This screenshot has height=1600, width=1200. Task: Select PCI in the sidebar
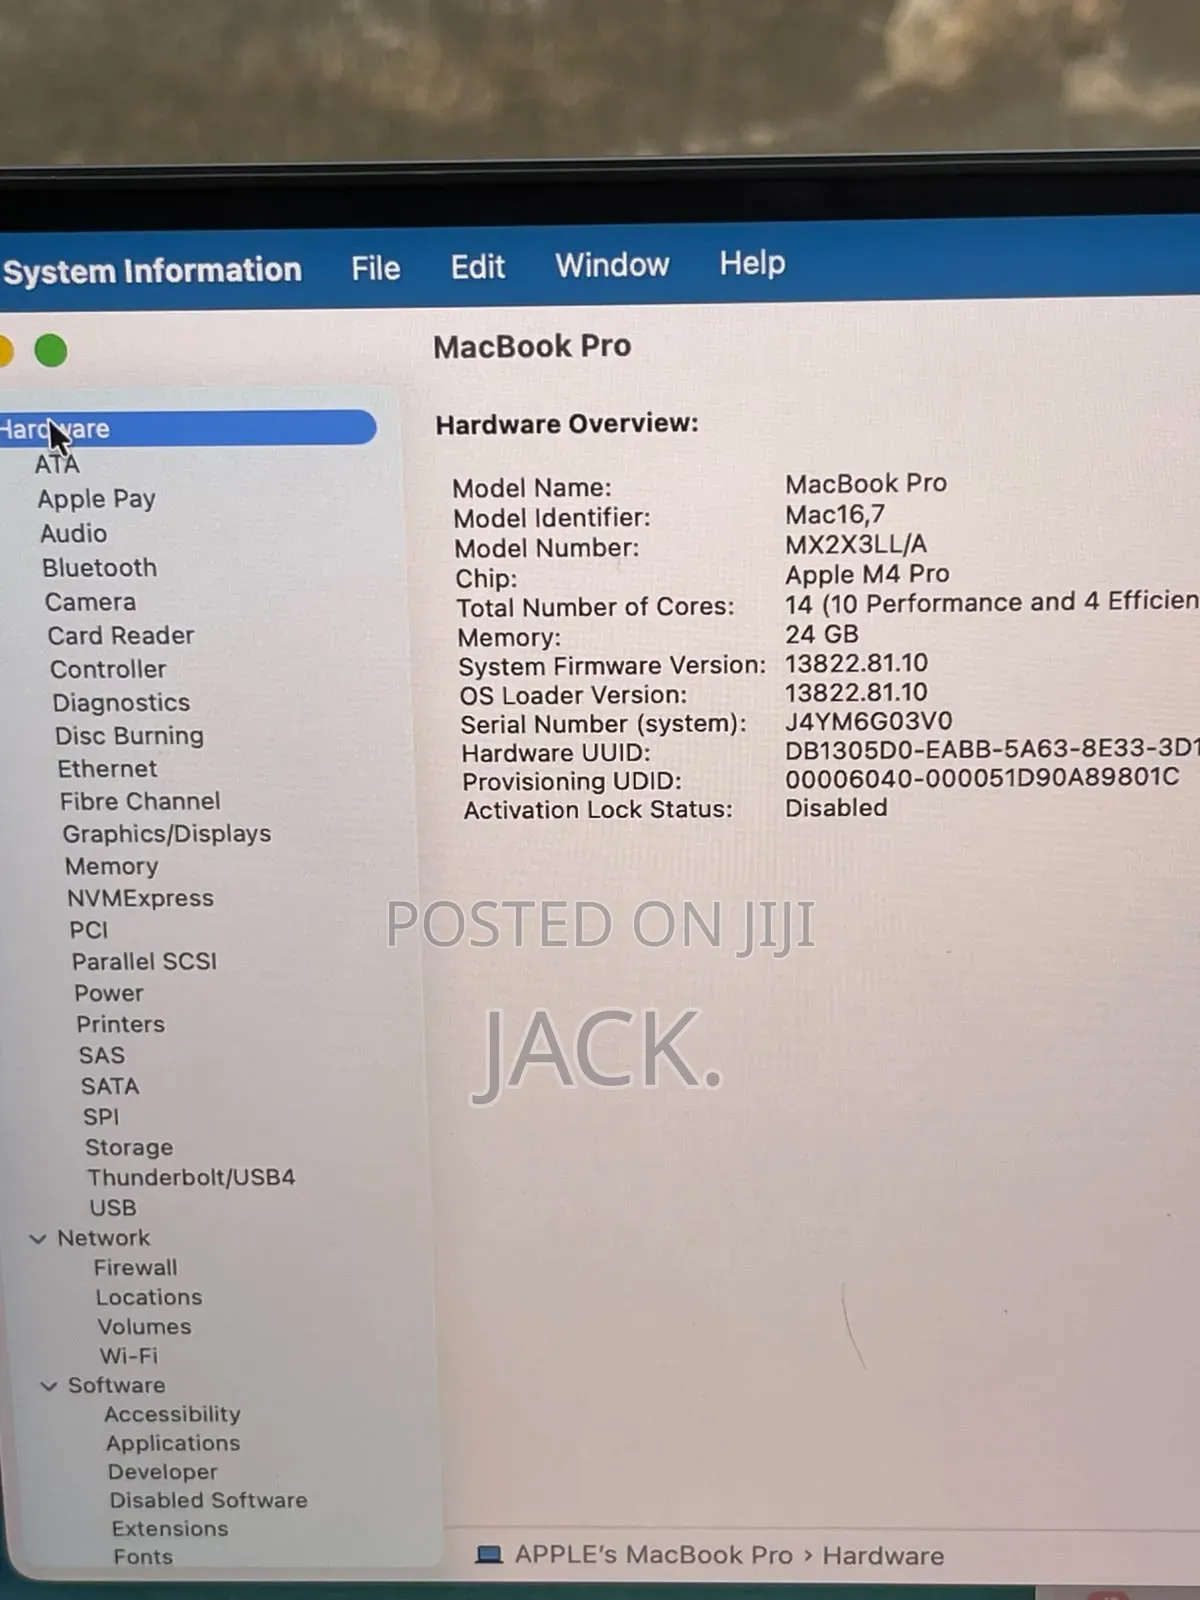click(89, 930)
